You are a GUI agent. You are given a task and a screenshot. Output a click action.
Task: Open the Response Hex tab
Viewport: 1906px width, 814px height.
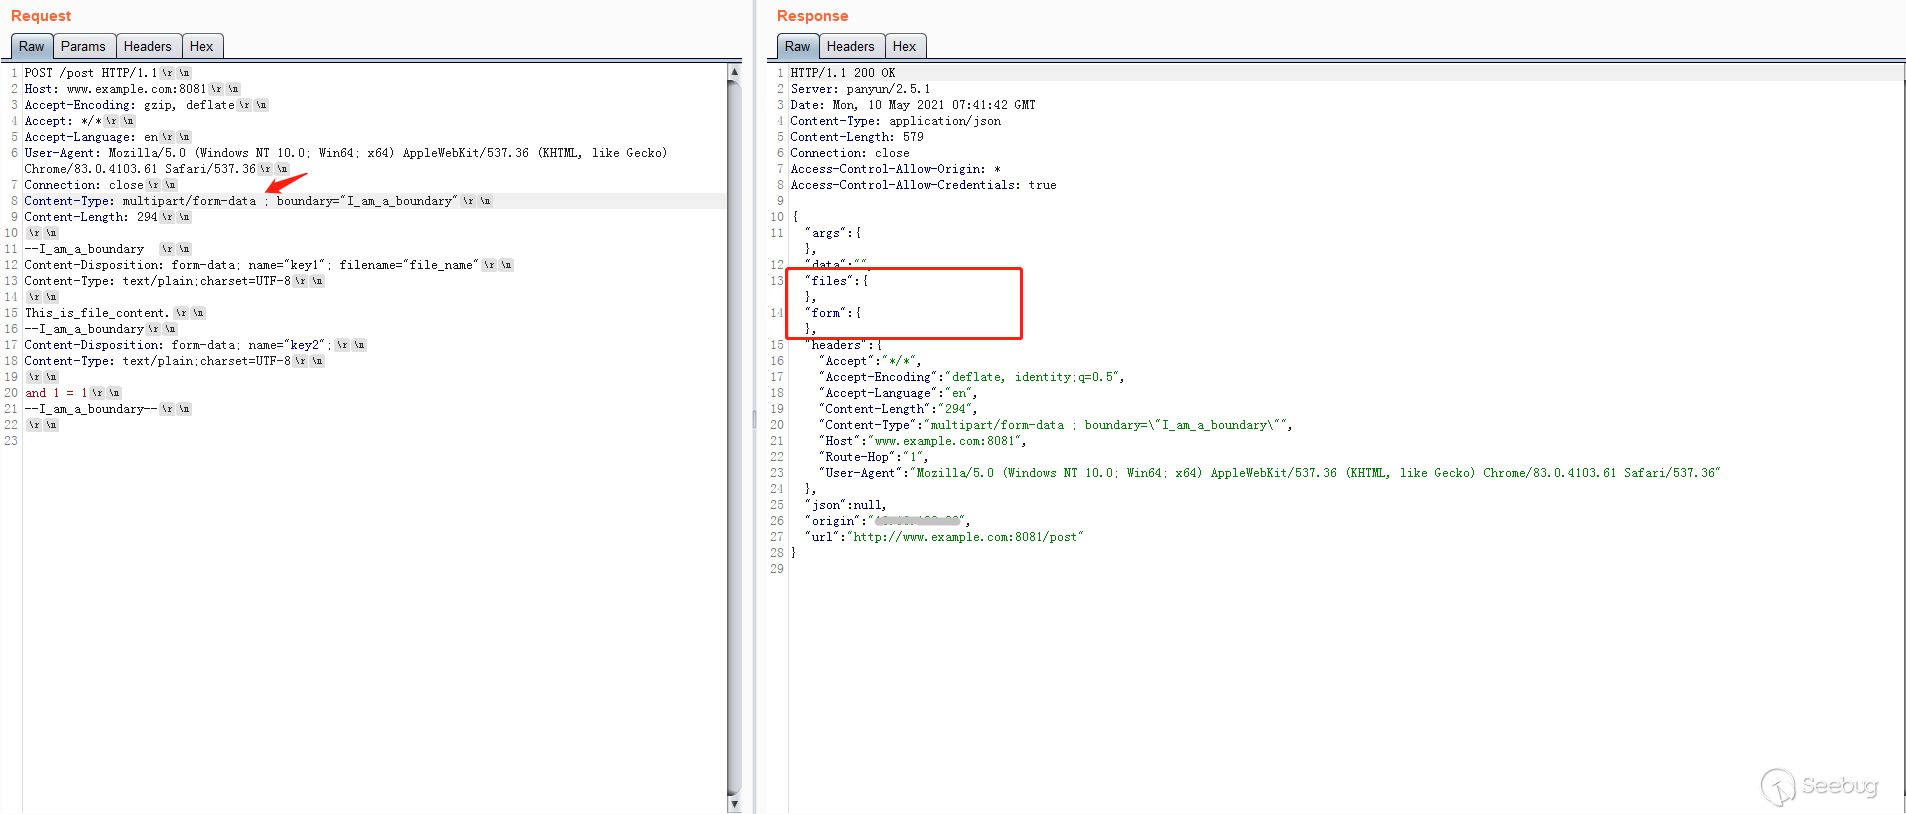904,46
